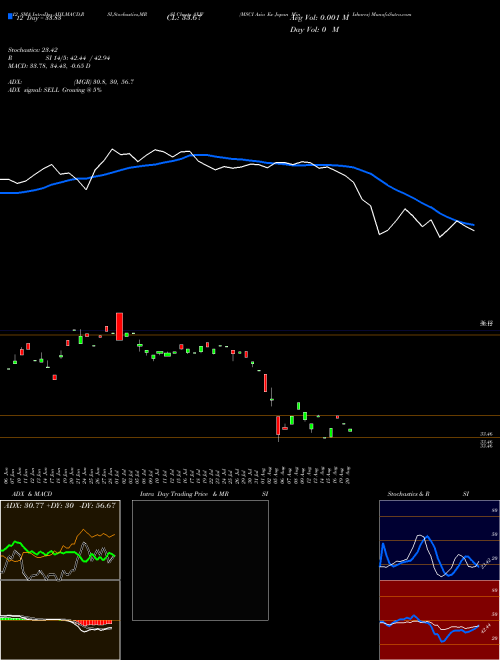The width and height of the screenshot is (500, 660).
Task: Click the 'Stochastics & RSI' panel title
Action: click(428, 494)
